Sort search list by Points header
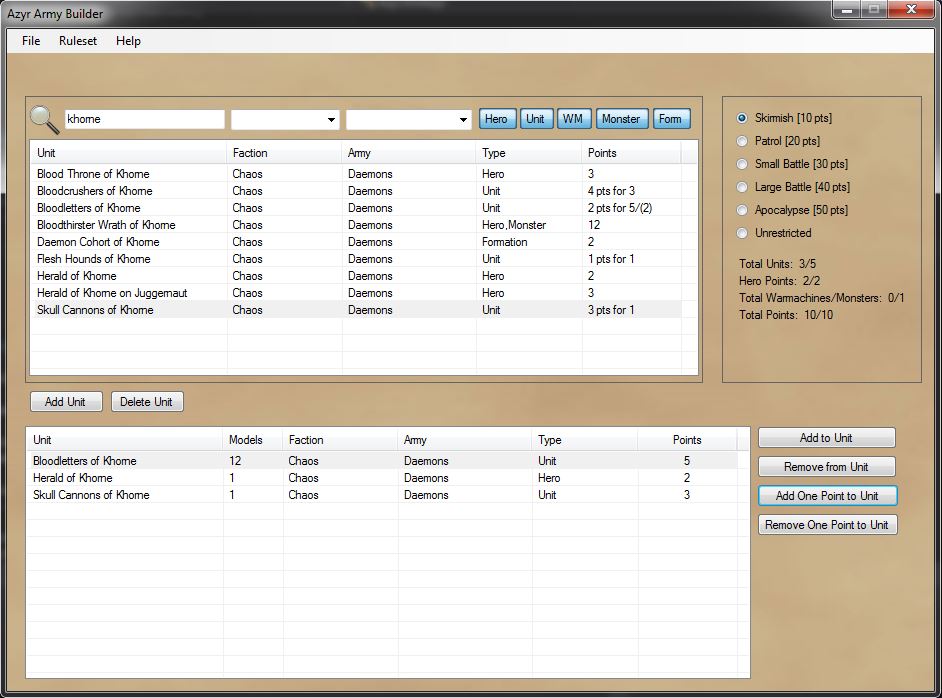942x698 pixels. tap(631, 153)
